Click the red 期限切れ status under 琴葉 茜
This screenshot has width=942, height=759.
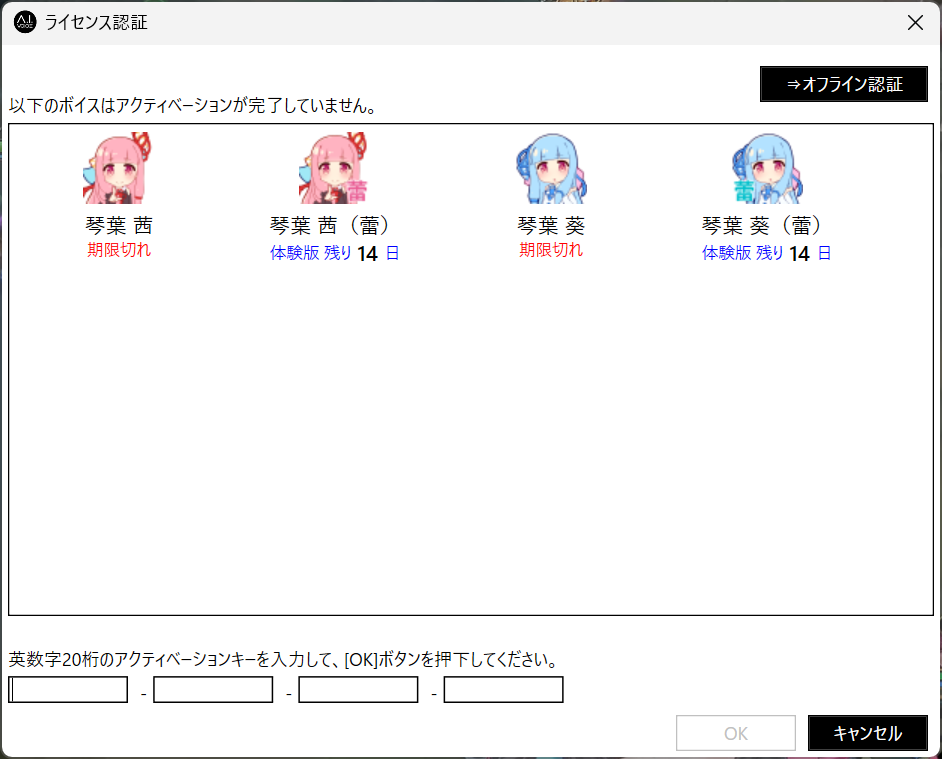click(x=119, y=250)
